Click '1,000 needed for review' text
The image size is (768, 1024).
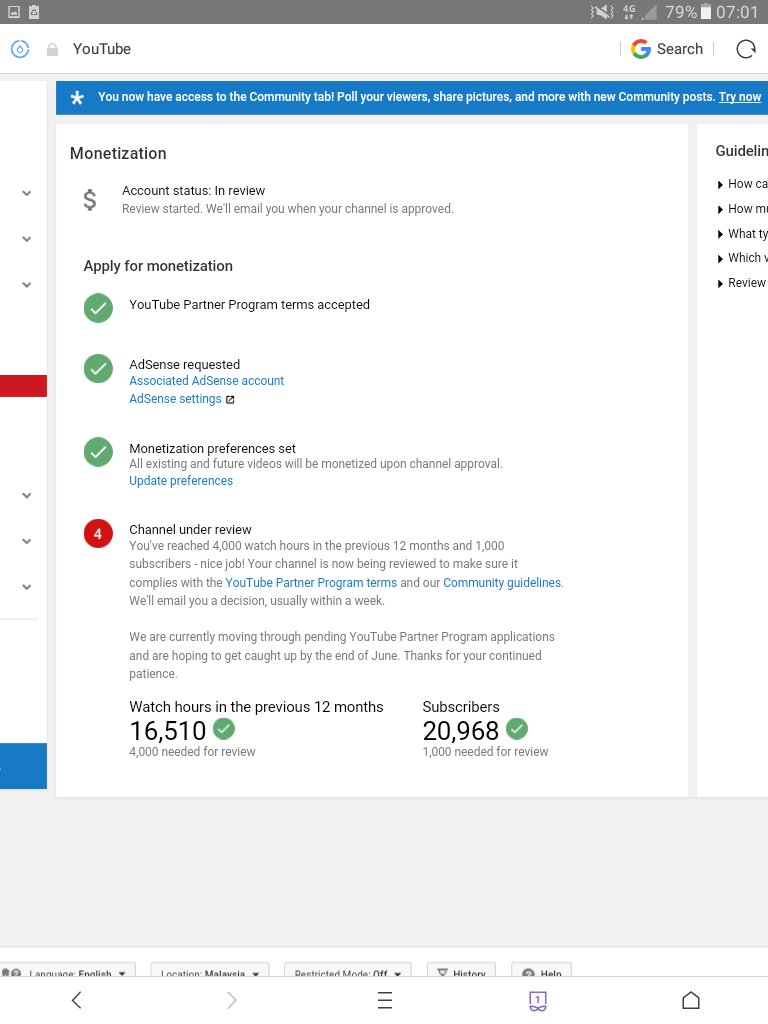coord(485,752)
